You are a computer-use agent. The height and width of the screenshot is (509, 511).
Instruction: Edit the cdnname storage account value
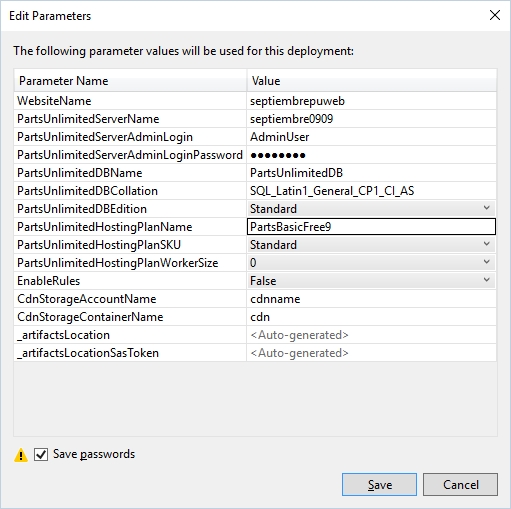(371, 299)
